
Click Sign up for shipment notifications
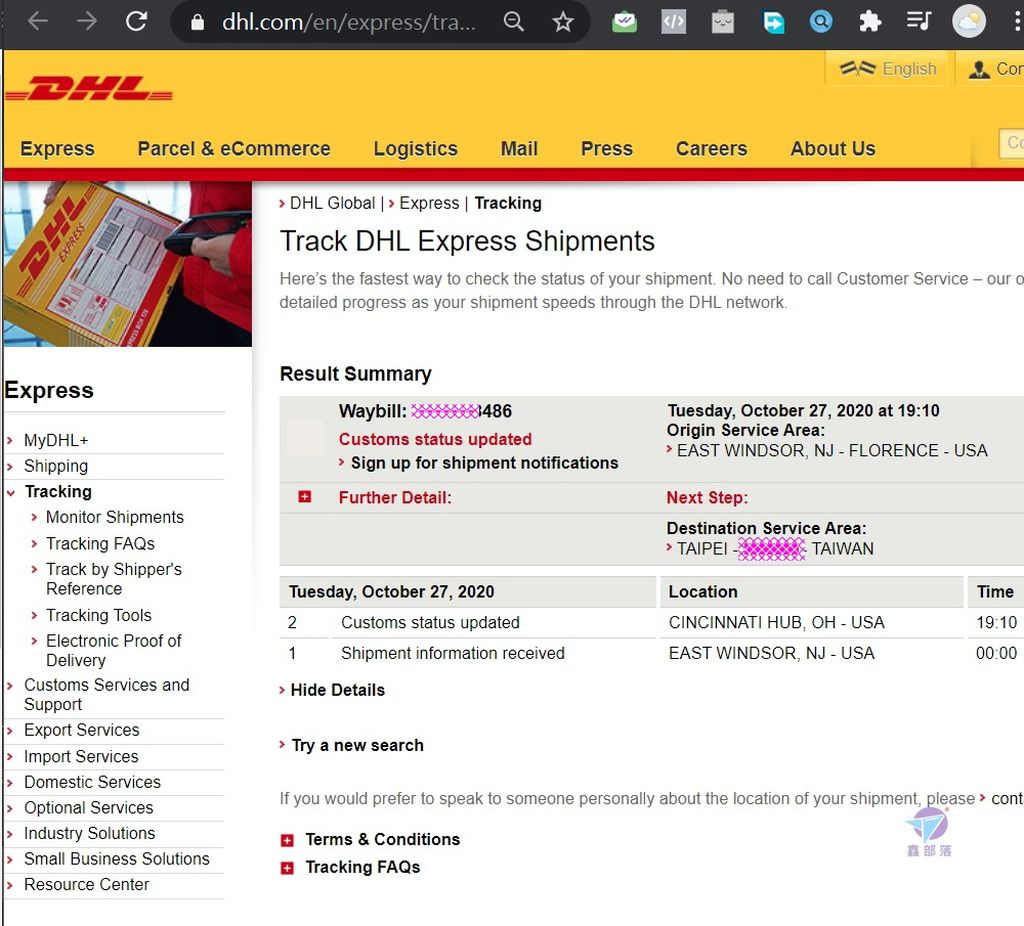pyautogui.click(x=484, y=462)
